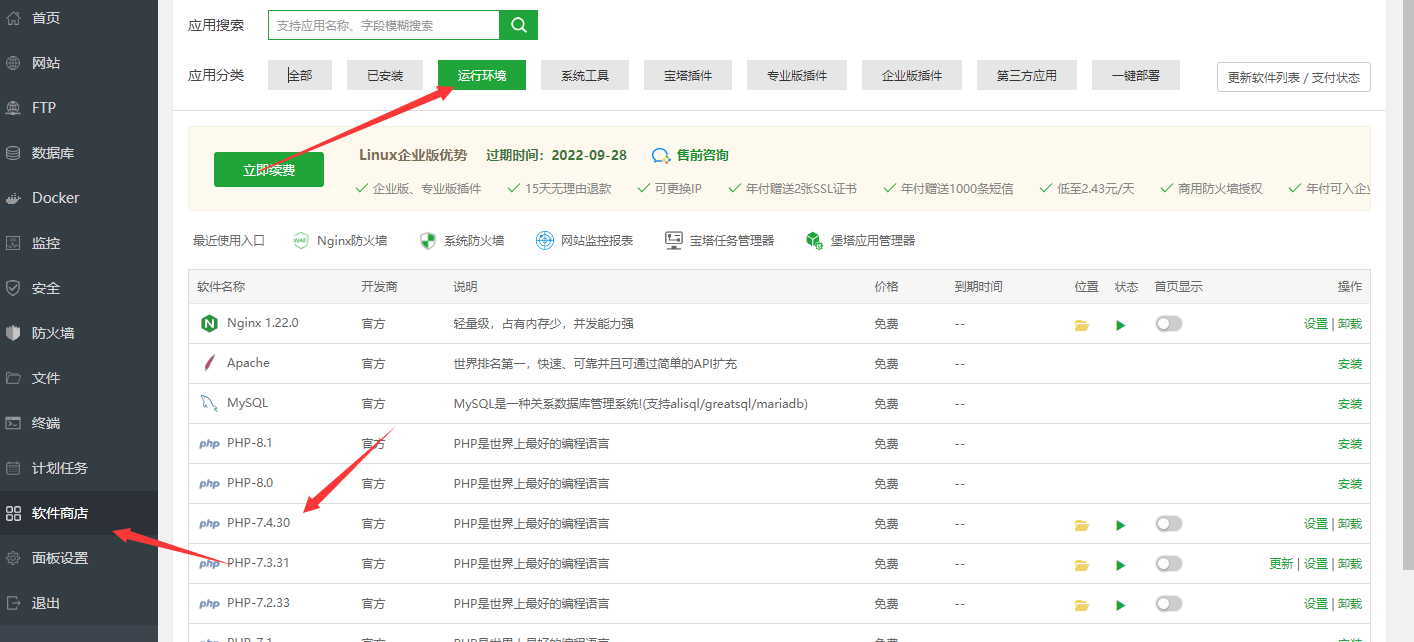Click PHP-7.4.30 running status play icon

pos(1121,525)
